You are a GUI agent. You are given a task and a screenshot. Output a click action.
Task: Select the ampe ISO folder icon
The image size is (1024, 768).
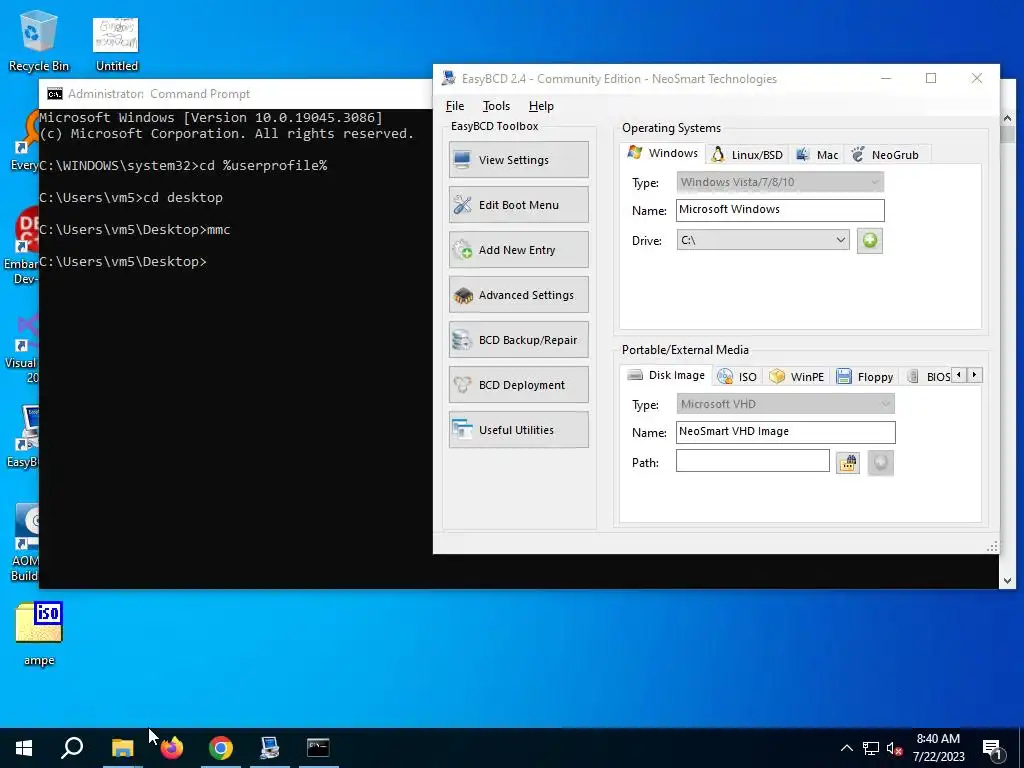[39, 633]
